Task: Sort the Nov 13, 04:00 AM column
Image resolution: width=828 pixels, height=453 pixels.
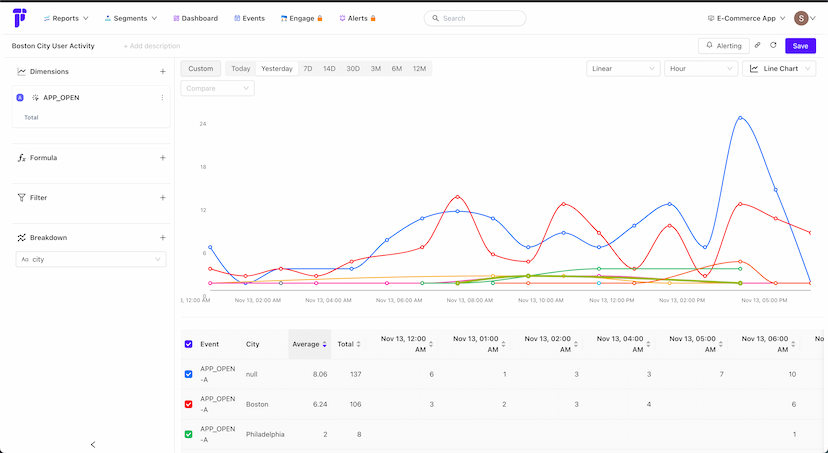Action: point(648,344)
